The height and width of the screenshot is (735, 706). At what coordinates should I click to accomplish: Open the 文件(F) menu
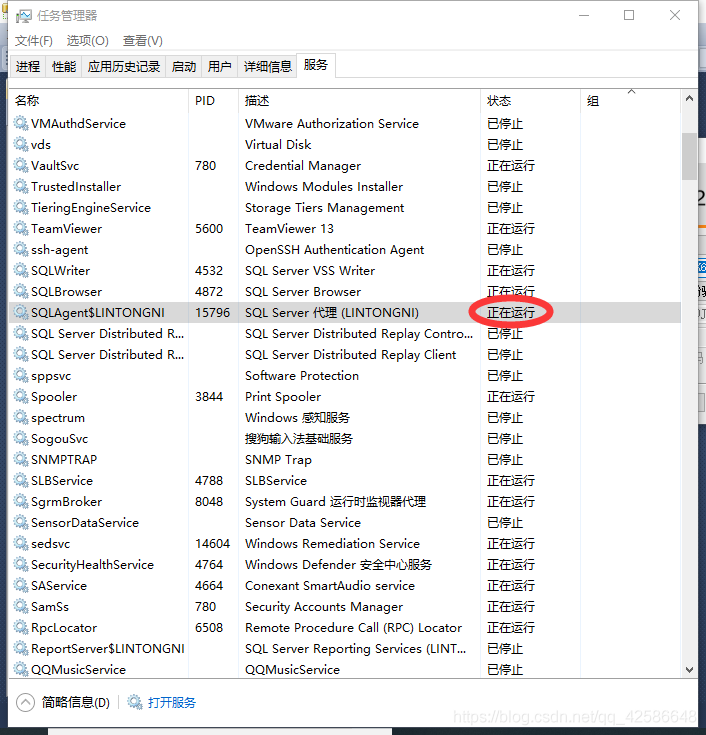pos(33,41)
